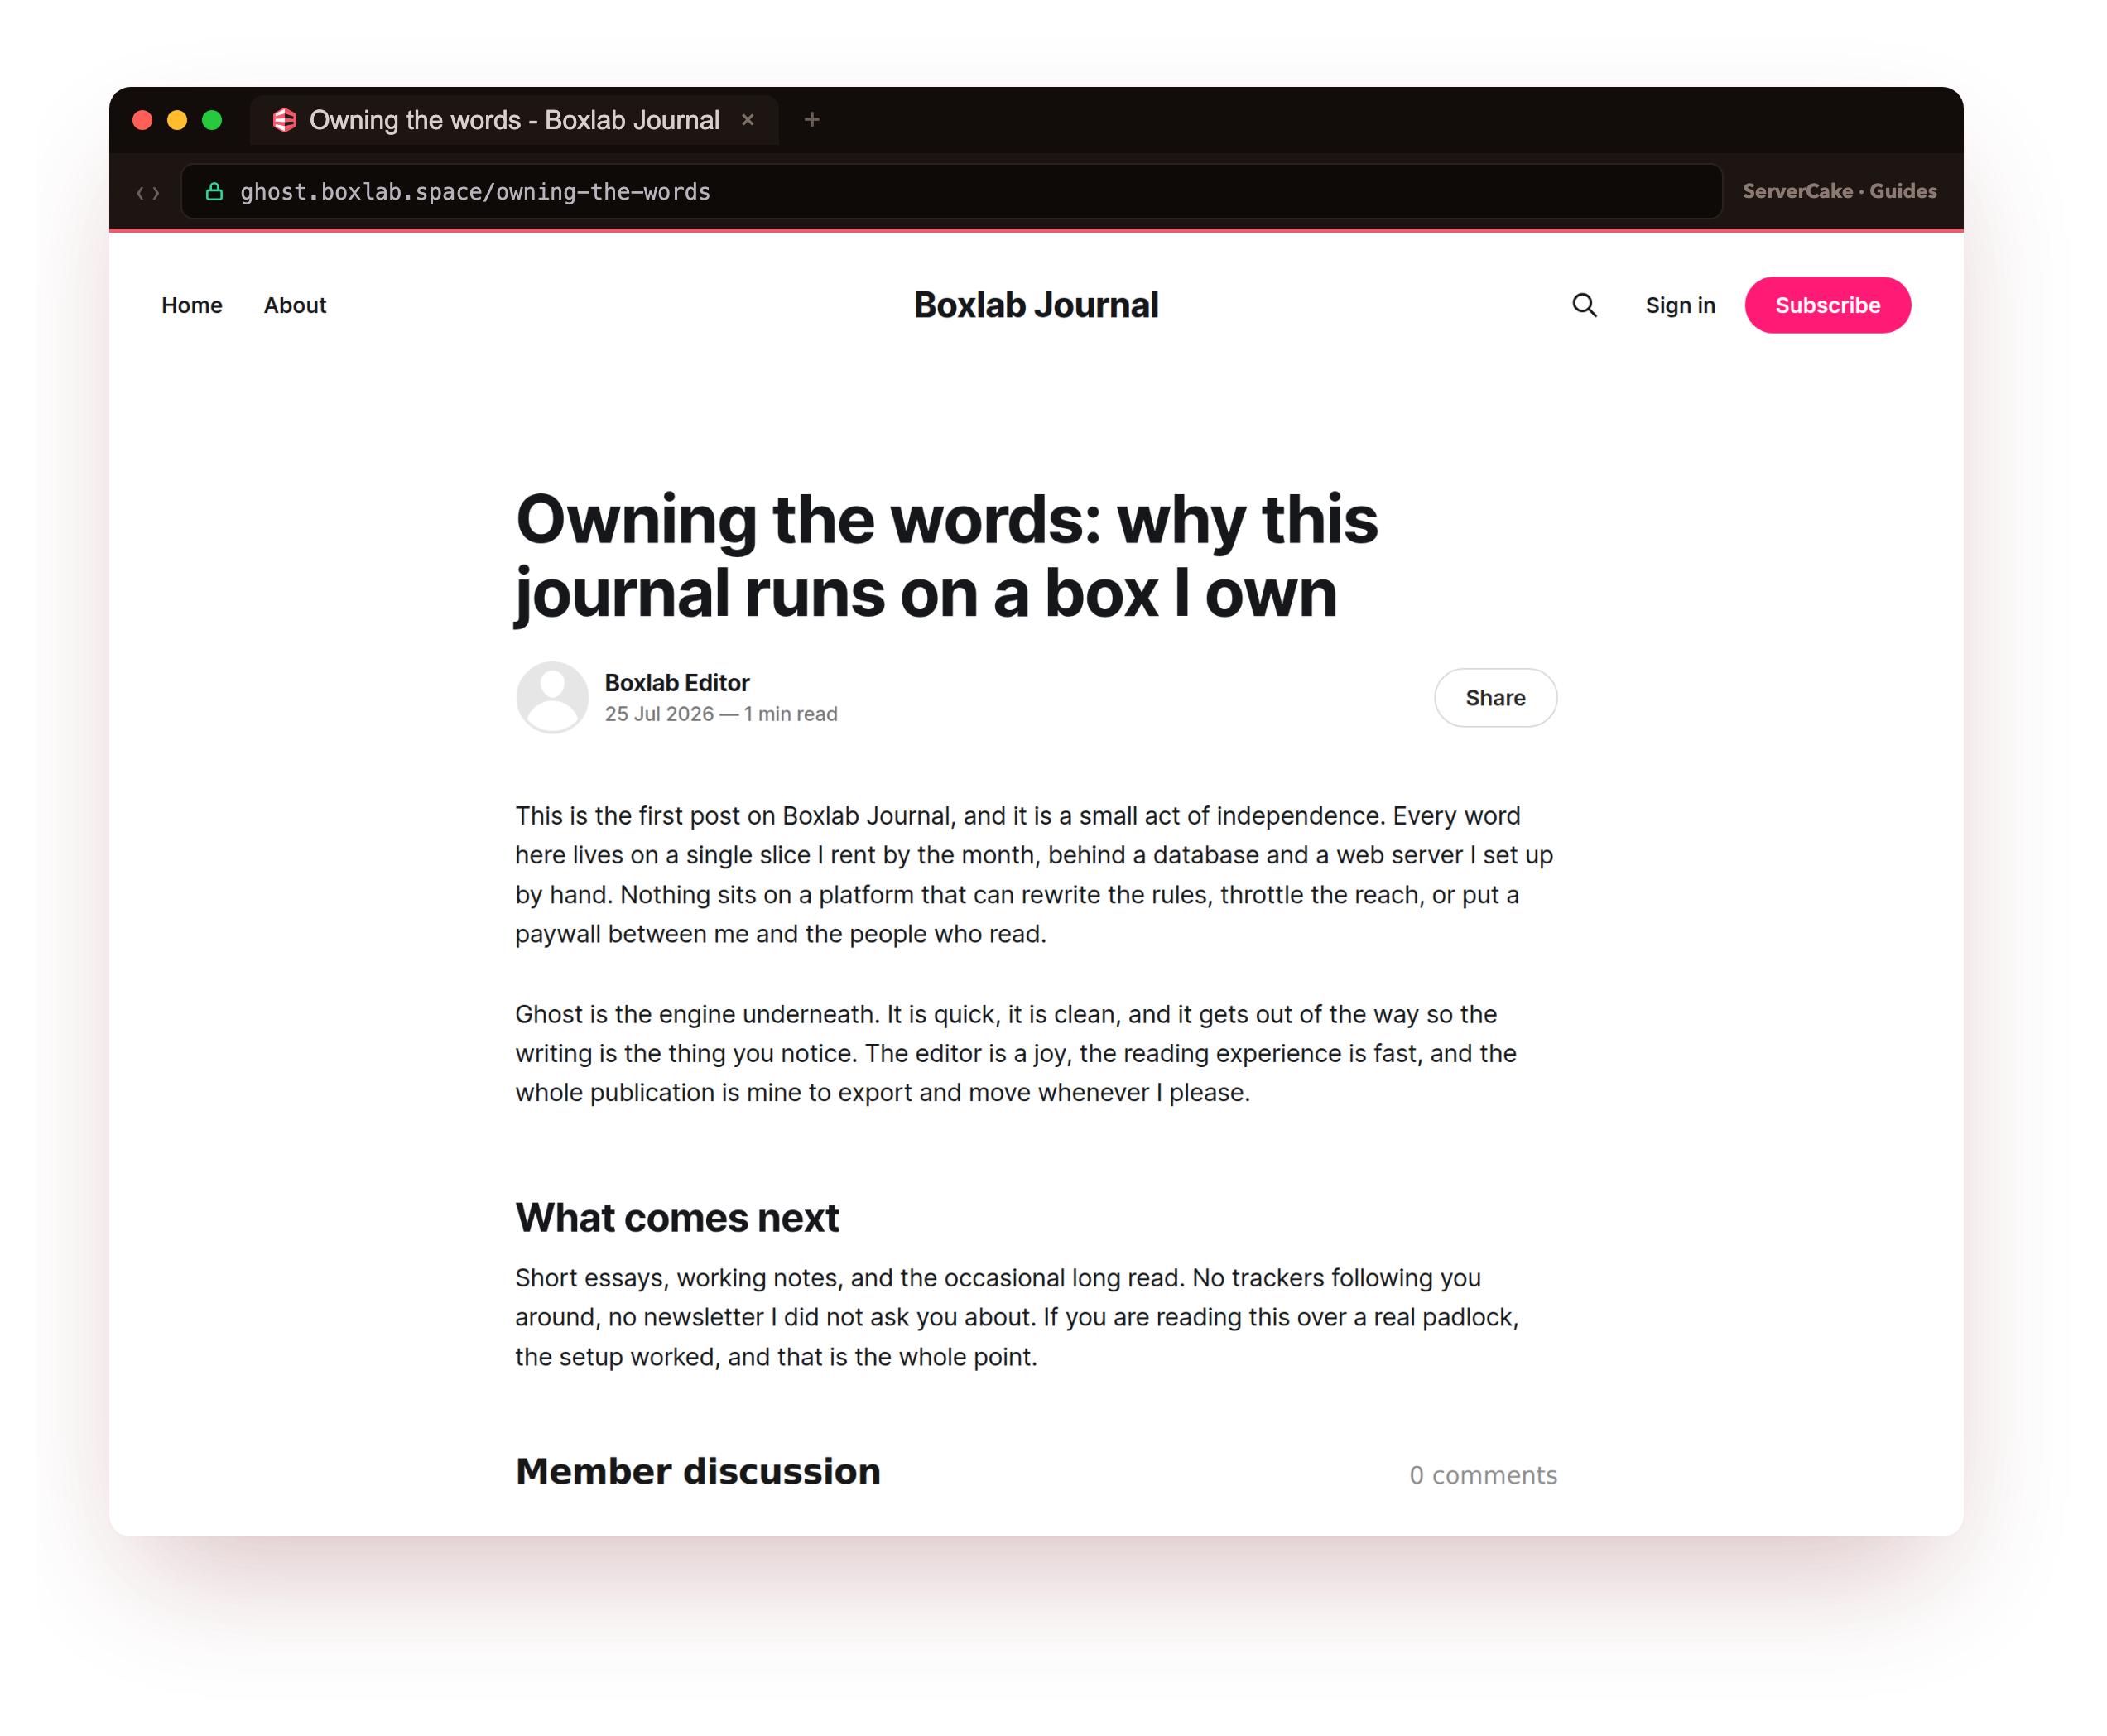
Task: Open a new tab with plus icon
Action: (812, 120)
